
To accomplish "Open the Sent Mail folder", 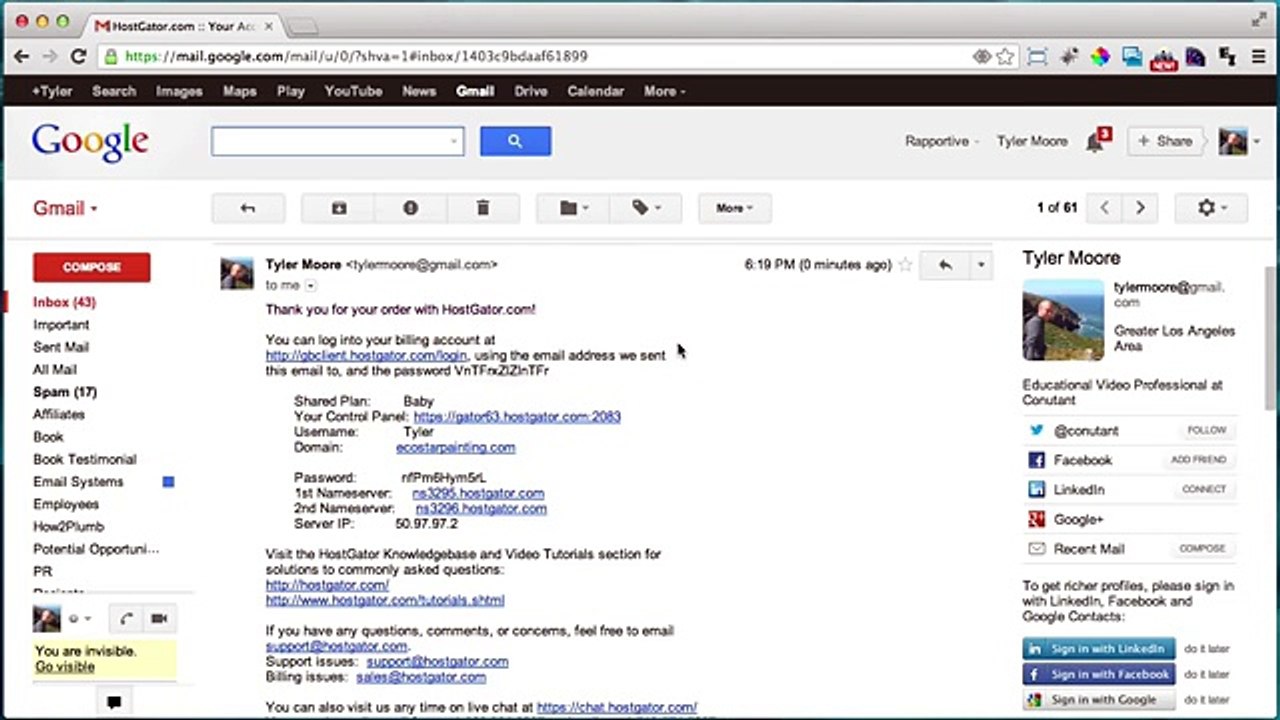I will click(x=61, y=347).
